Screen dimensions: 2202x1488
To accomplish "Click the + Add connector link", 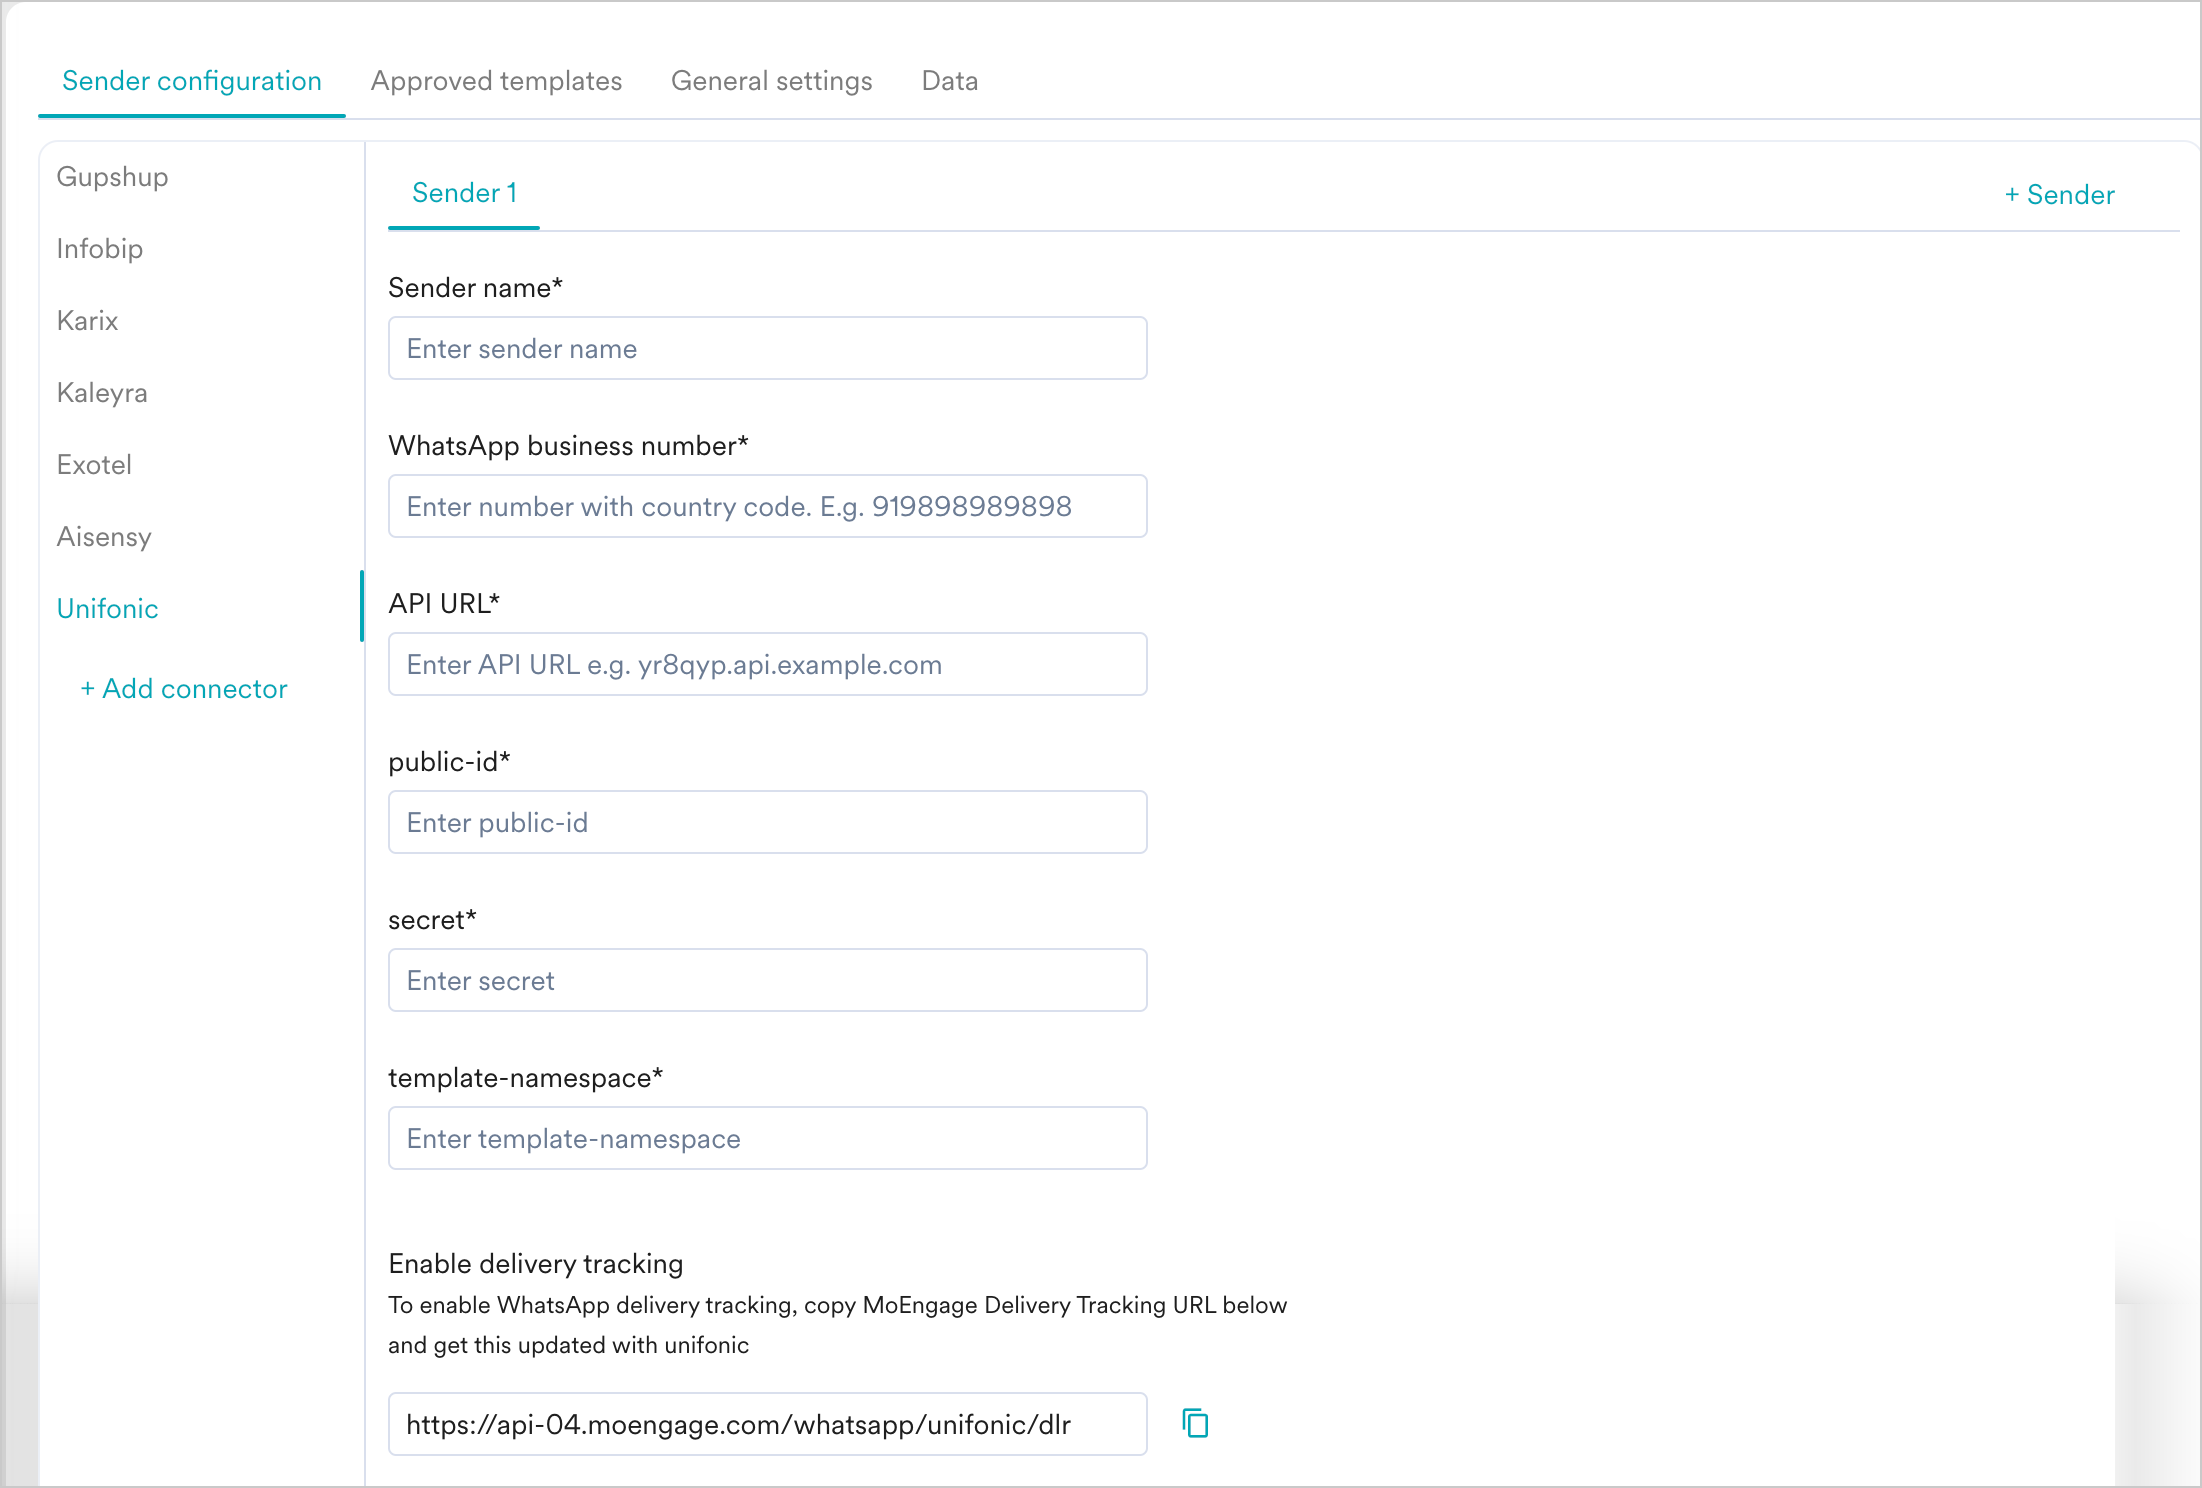I will pos(184,688).
